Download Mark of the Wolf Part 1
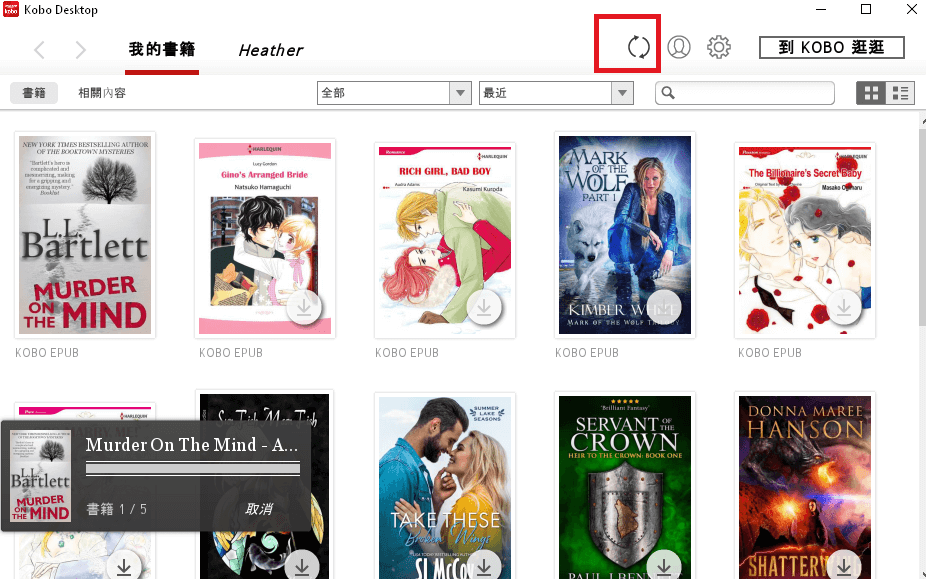This screenshot has height=579, width=926. (664, 307)
